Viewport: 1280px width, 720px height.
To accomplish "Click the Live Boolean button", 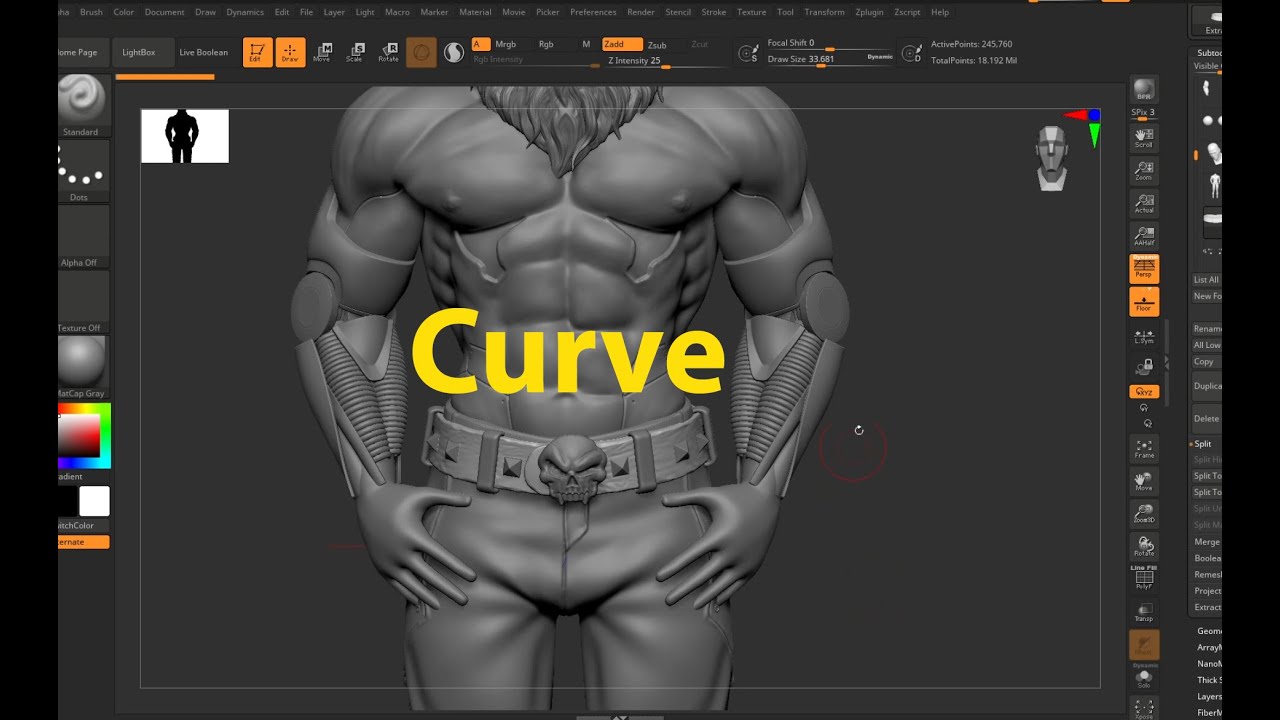I will [x=204, y=52].
